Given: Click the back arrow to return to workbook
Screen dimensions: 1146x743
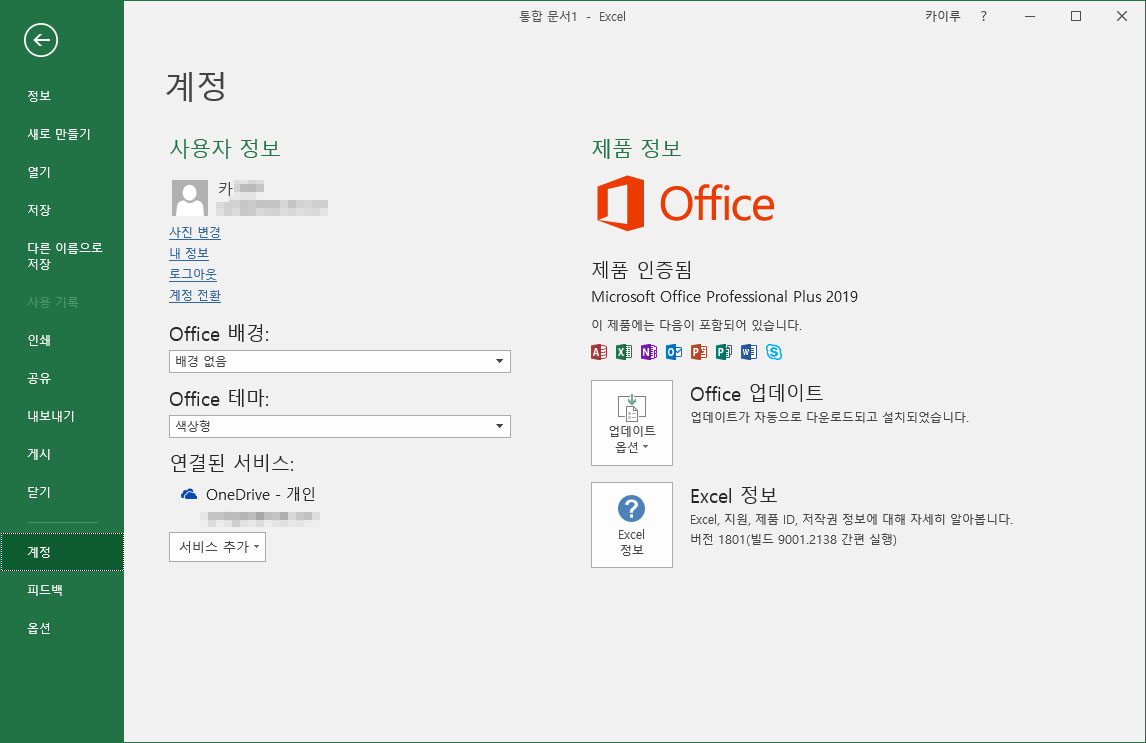Looking at the screenshot, I should point(41,40).
